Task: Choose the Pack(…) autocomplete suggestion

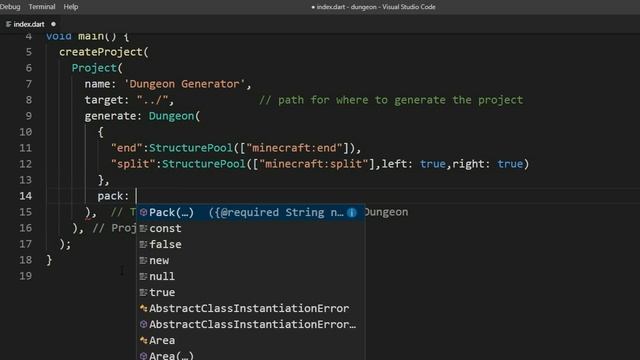Action: coord(250,212)
